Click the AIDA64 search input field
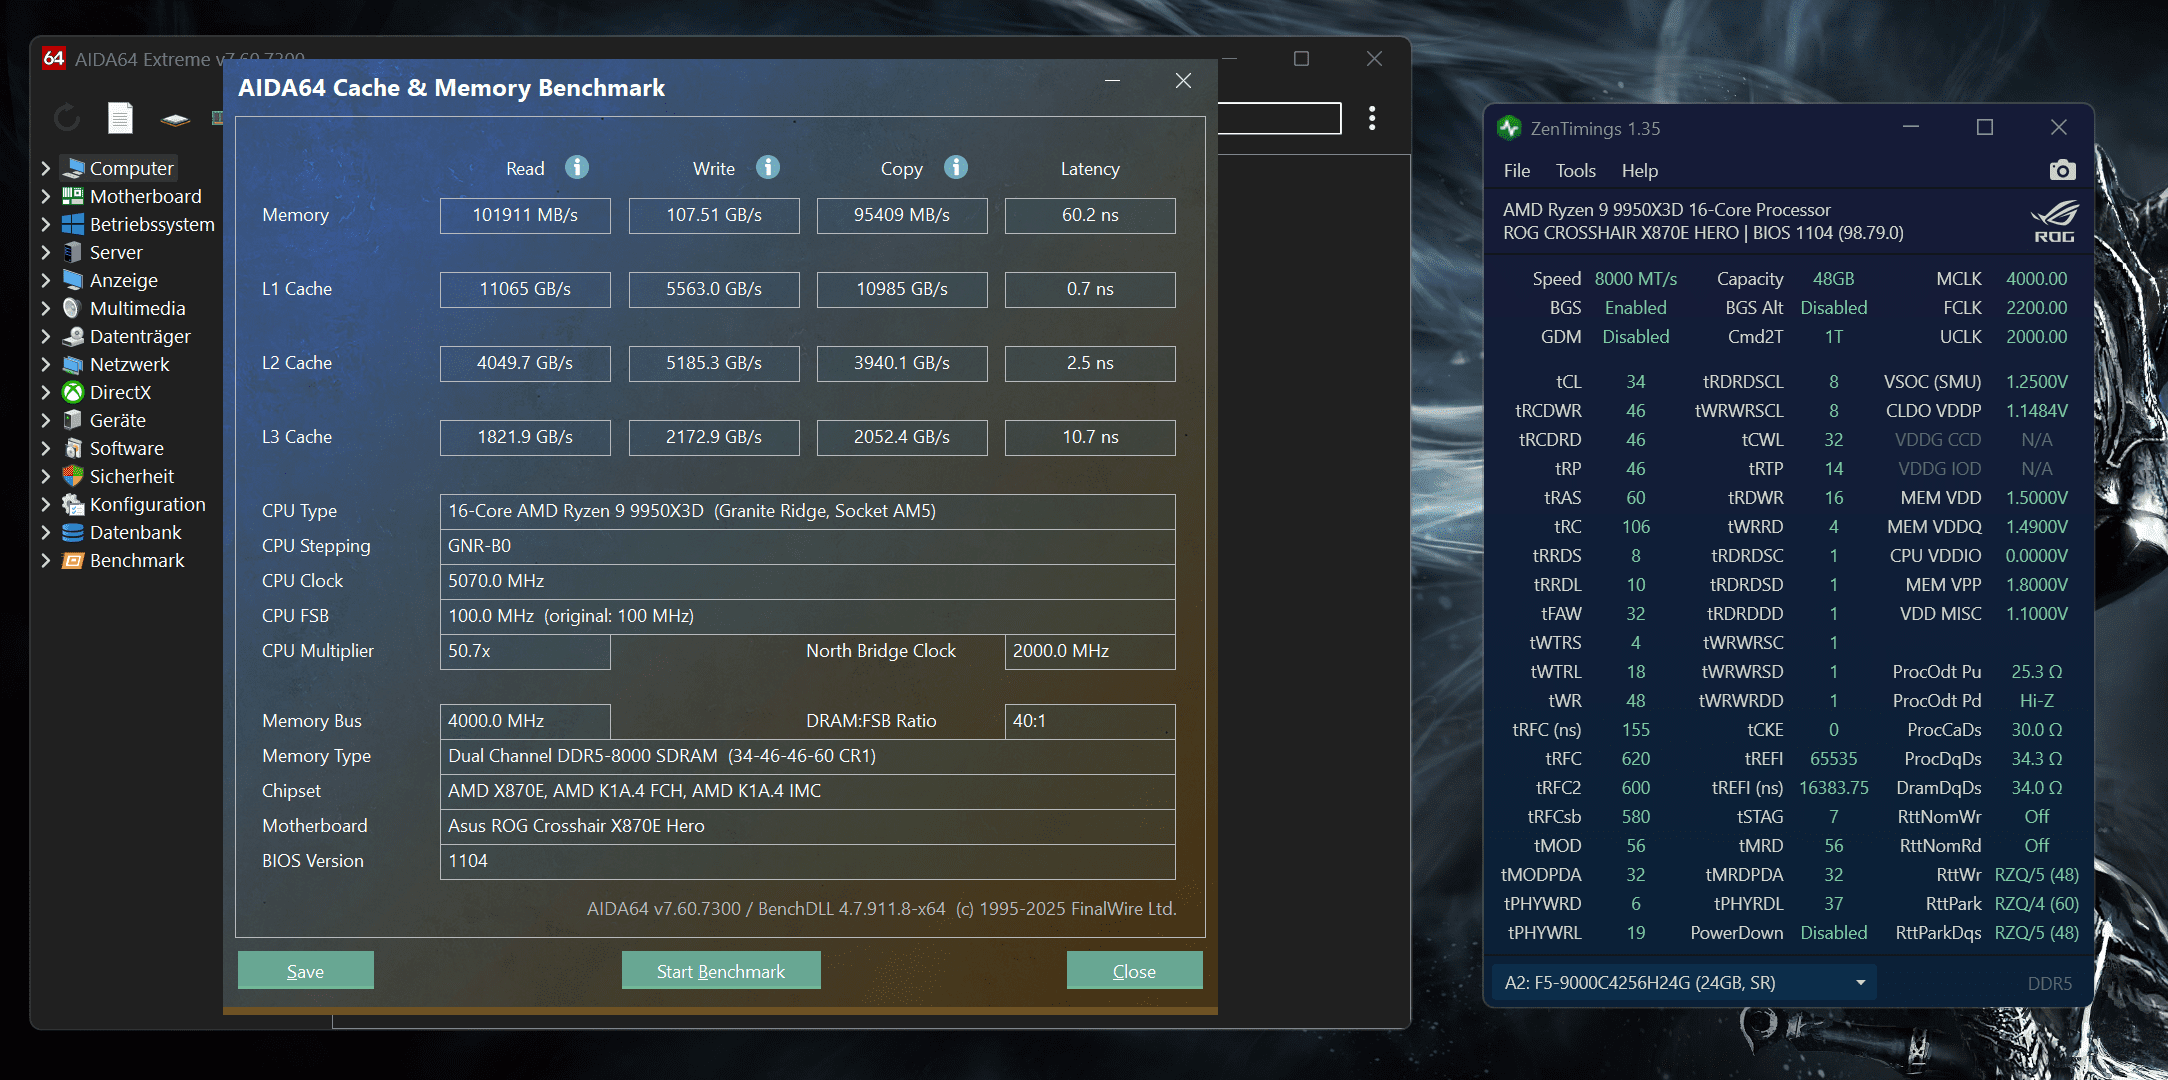 1280,119
